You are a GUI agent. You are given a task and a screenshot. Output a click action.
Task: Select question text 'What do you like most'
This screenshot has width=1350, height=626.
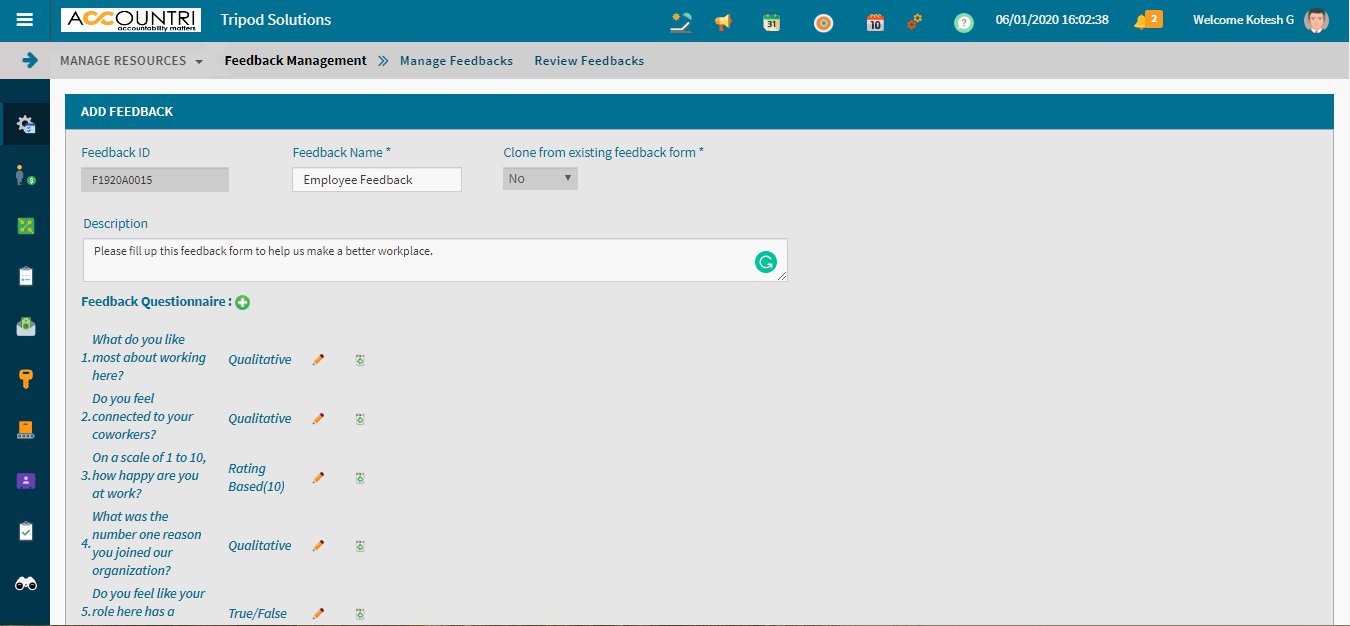pyautogui.click(x=149, y=357)
